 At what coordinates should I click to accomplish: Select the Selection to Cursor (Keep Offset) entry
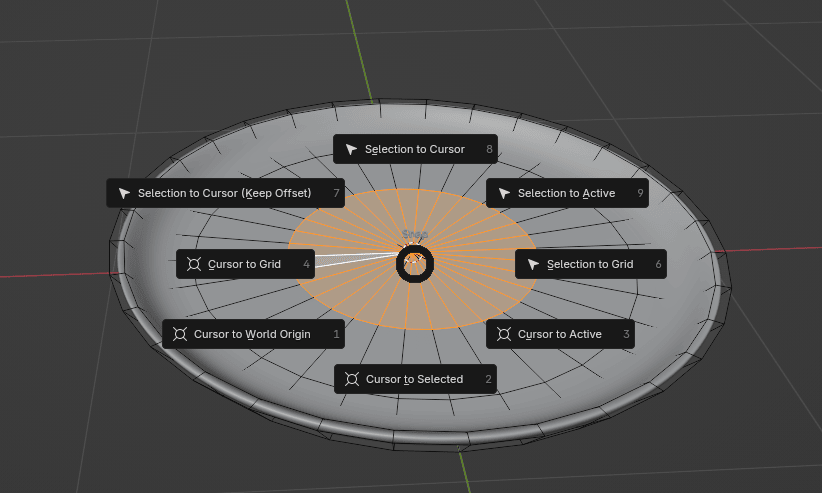click(x=225, y=193)
